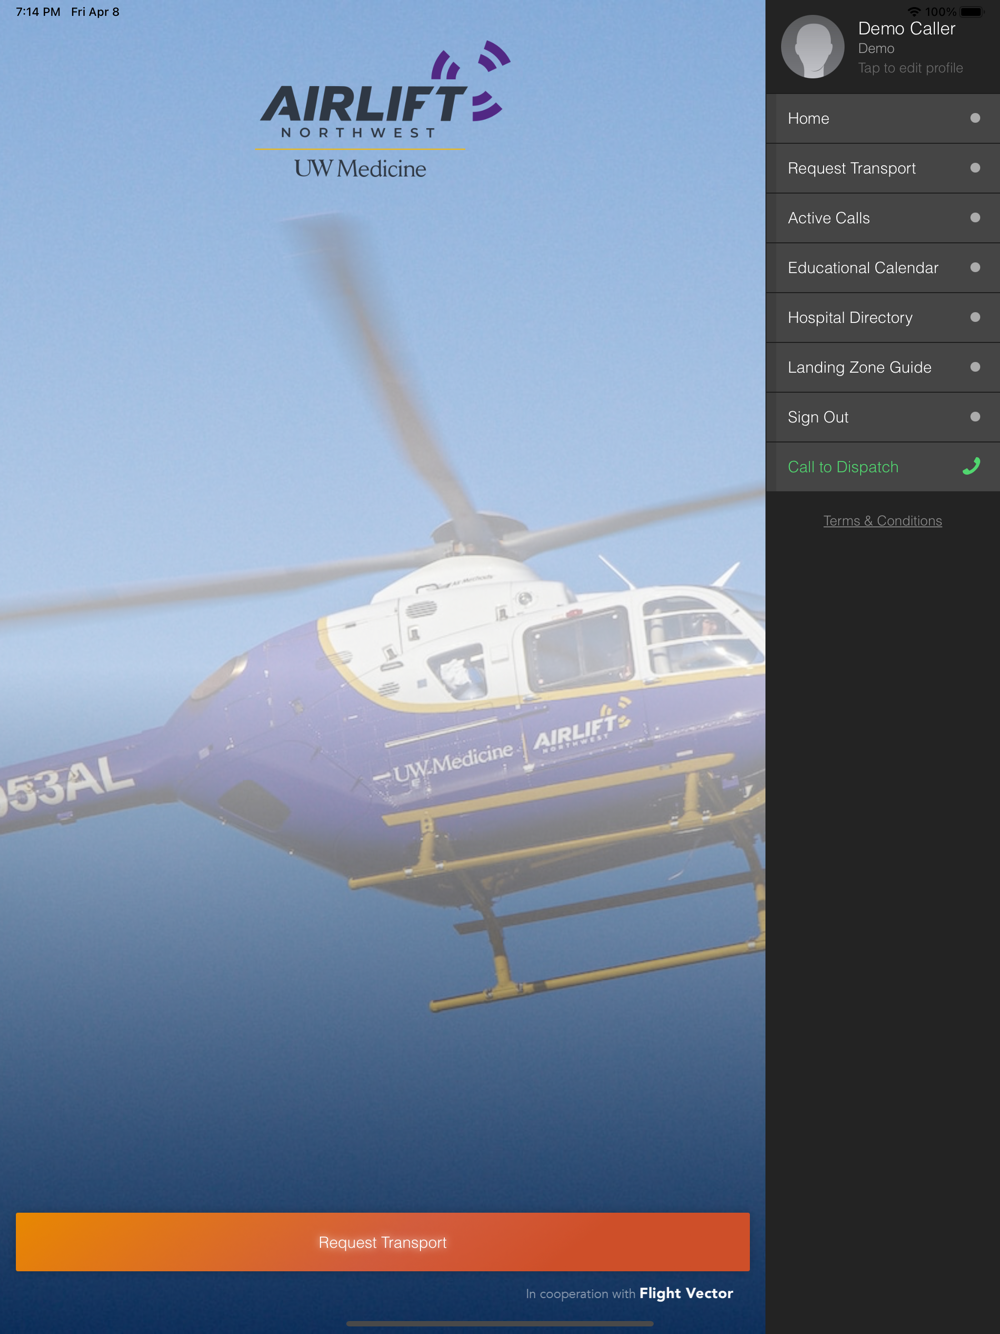Click the green phone icon
Image resolution: width=1000 pixels, height=1334 pixels.
click(x=971, y=466)
